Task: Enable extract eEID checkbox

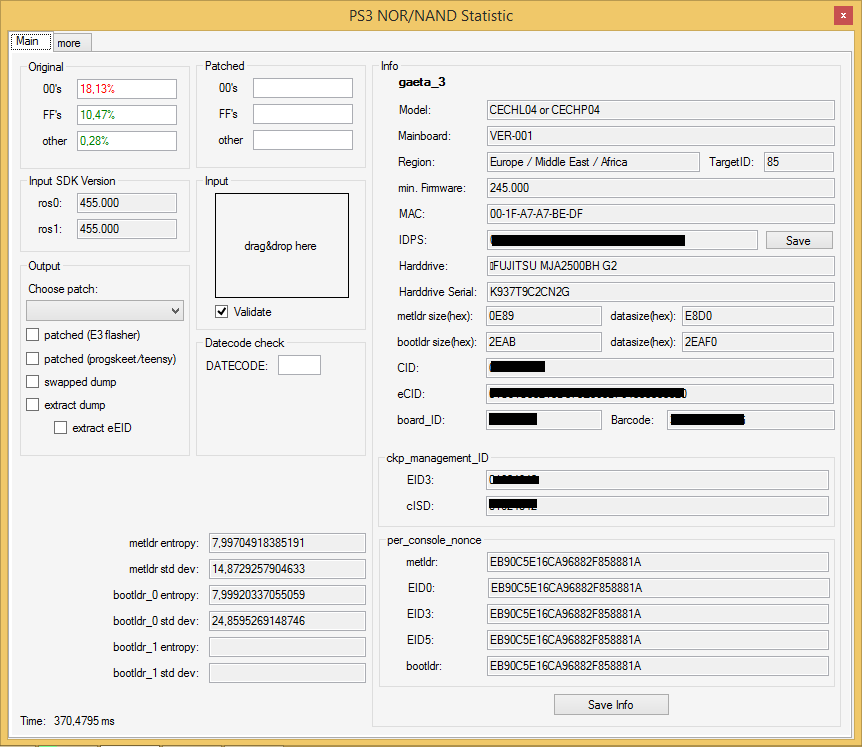Action: 61,428
